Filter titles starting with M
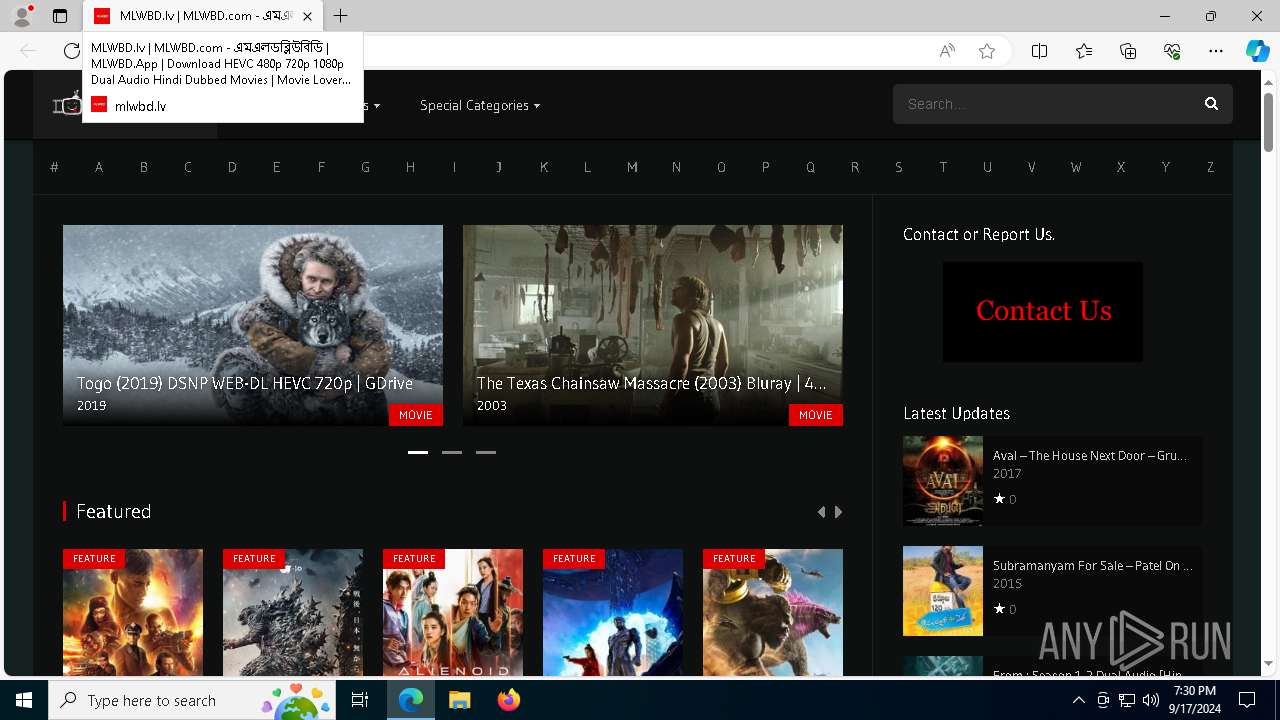 click(632, 167)
